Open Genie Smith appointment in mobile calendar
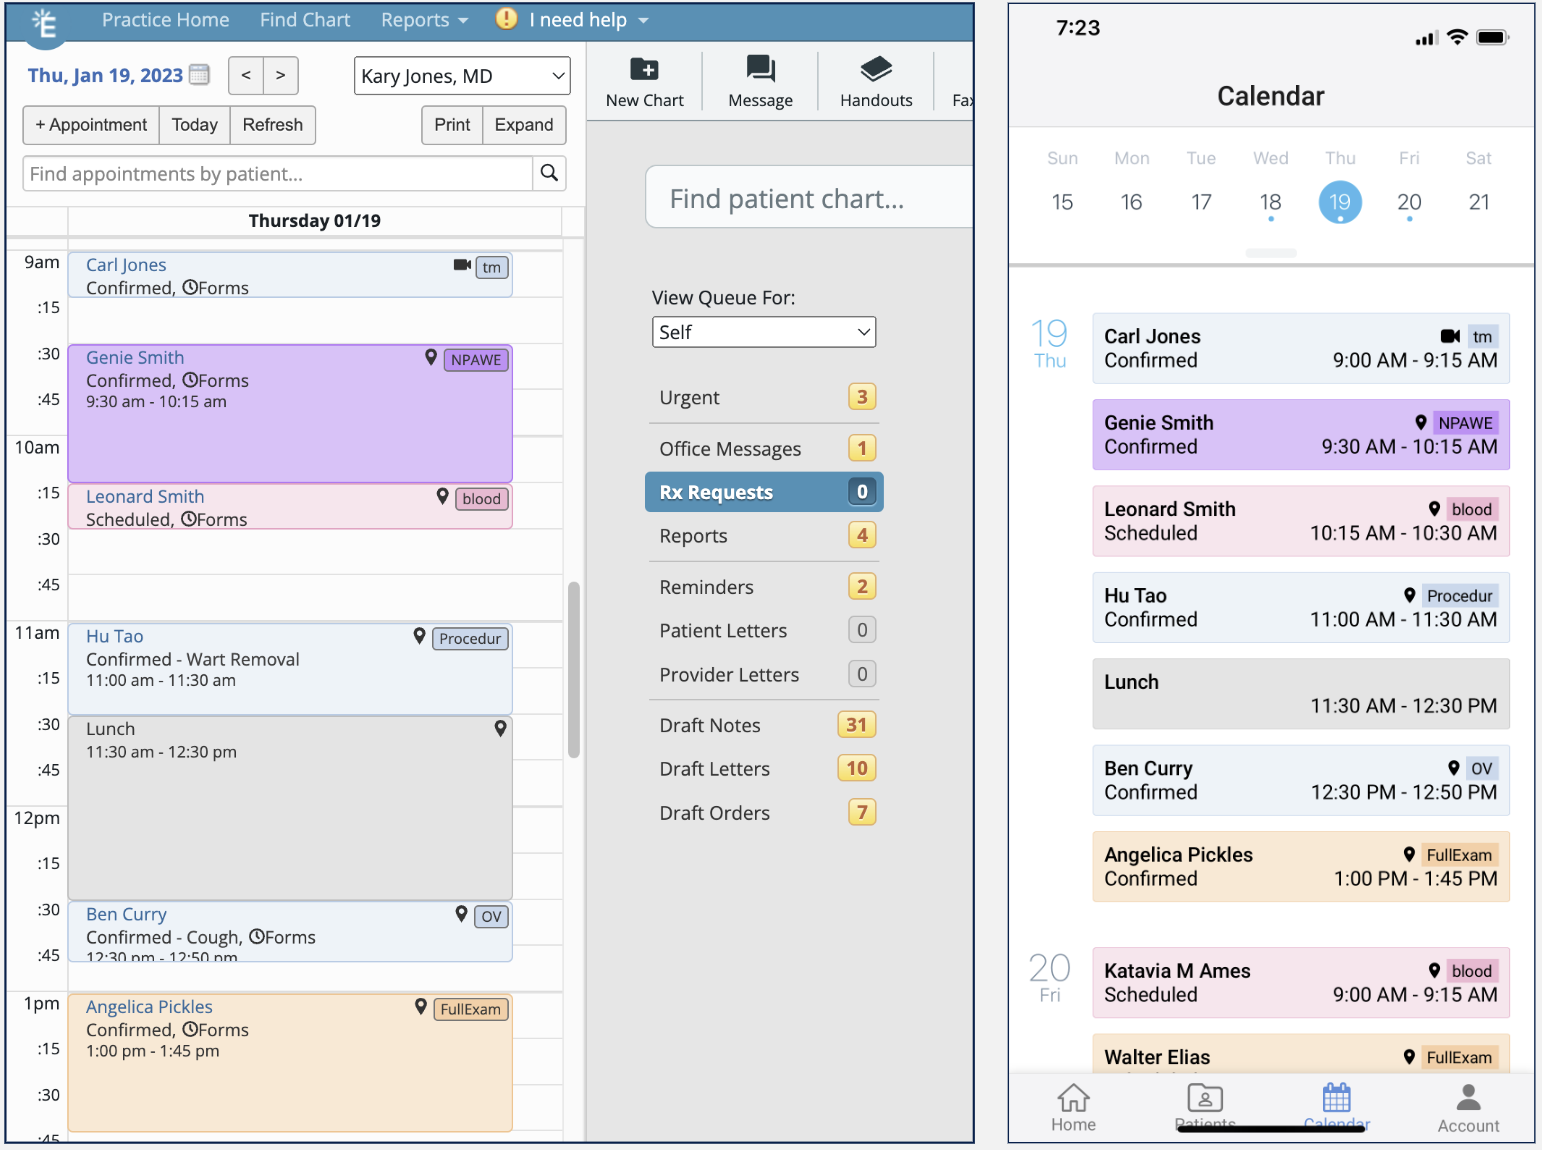1542x1150 pixels. (x=1301, y=435)
